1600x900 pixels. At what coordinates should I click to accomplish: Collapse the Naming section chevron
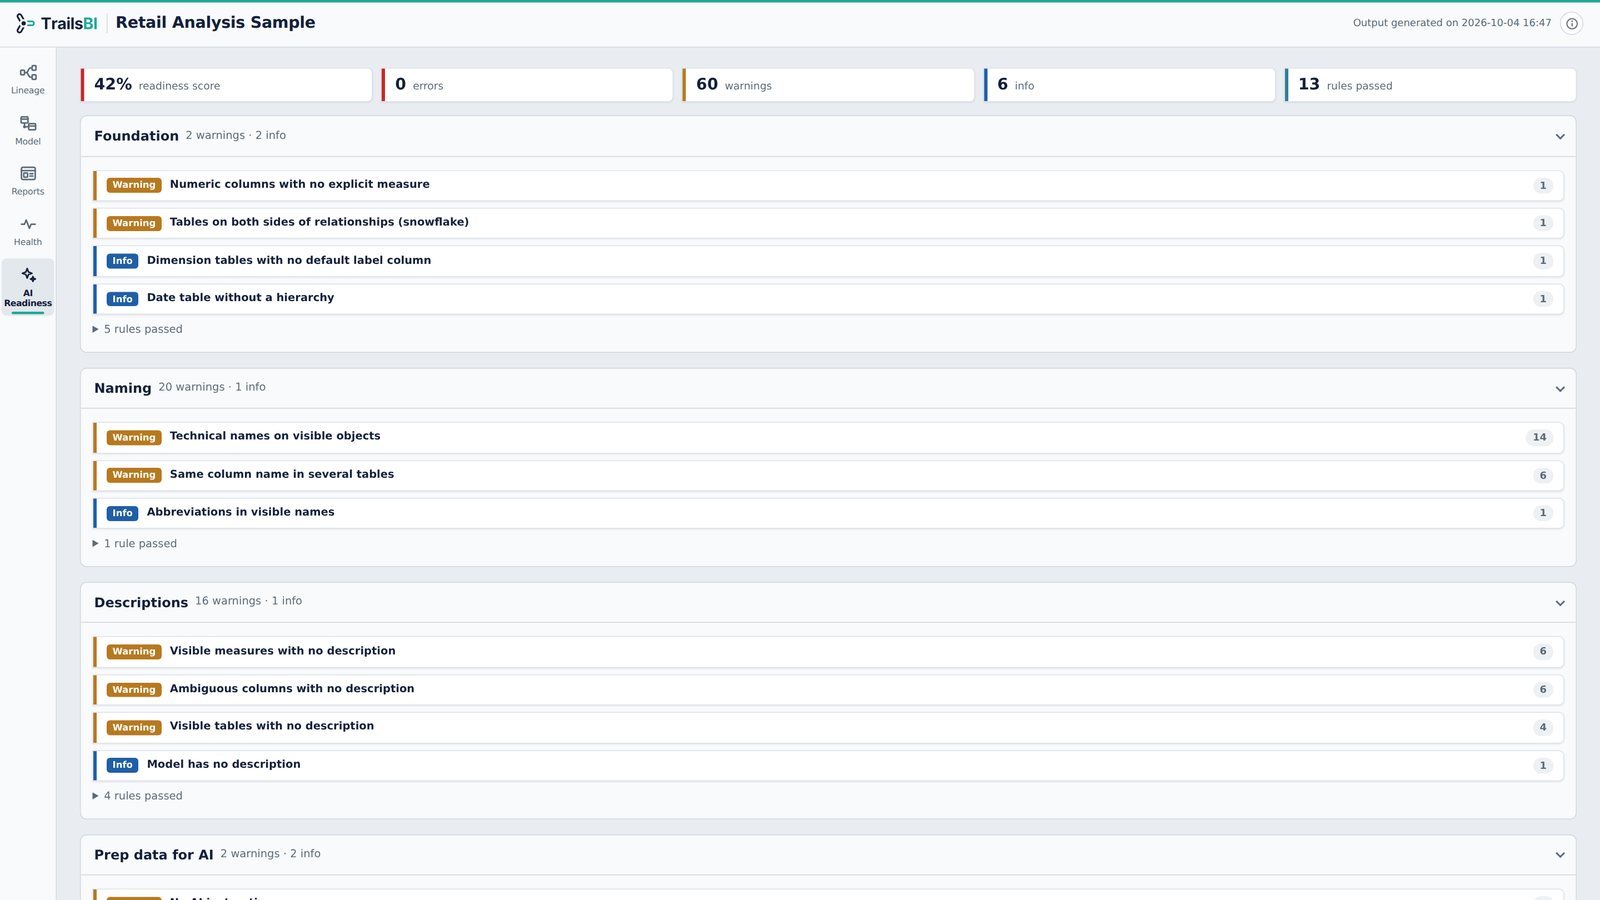click(1560, 389)
